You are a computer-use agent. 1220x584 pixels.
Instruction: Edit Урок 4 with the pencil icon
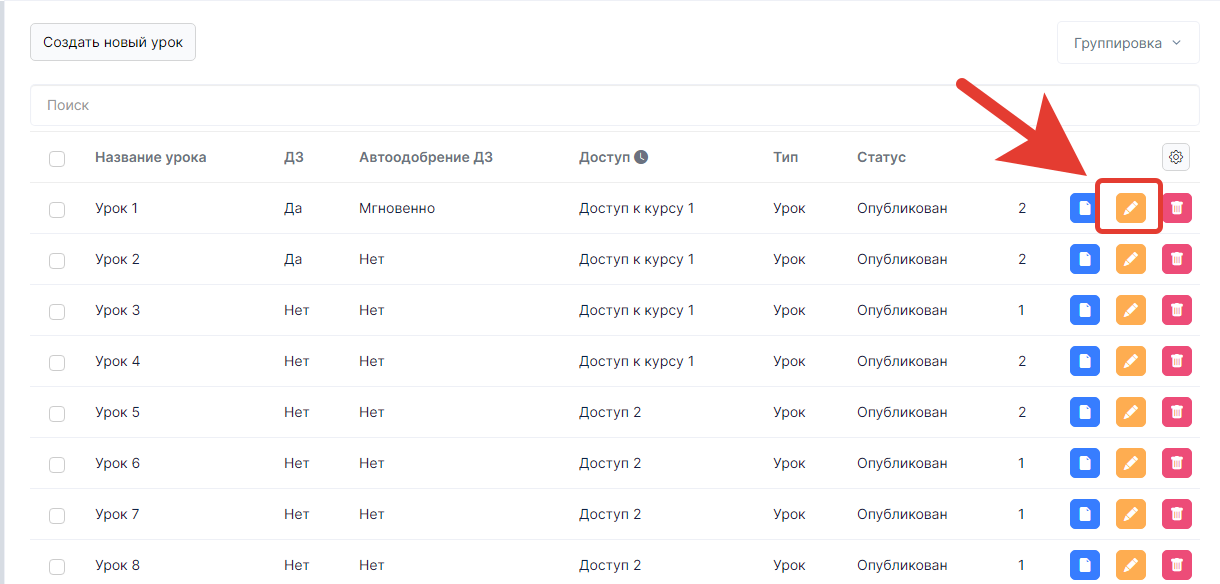click(x=1131, y=361)
